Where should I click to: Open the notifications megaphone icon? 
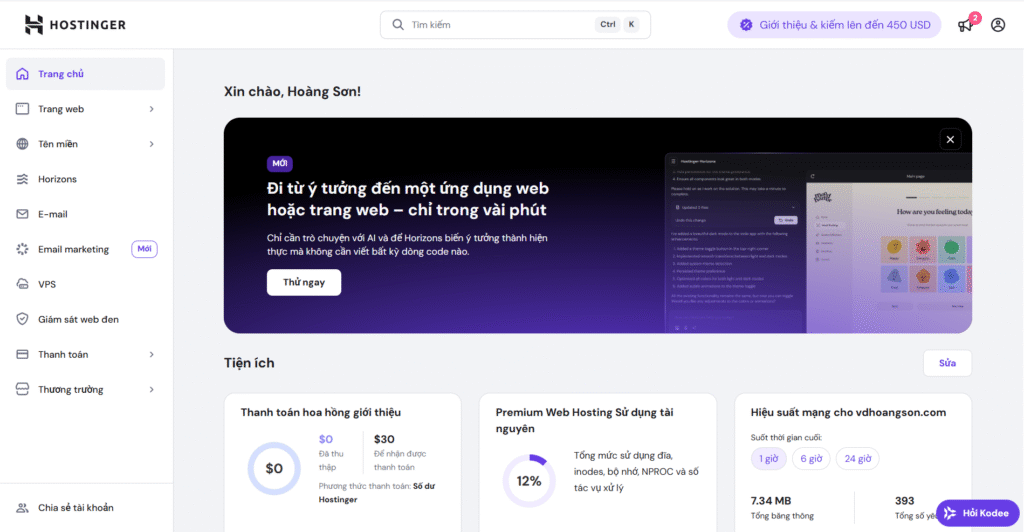coord(965,25)
